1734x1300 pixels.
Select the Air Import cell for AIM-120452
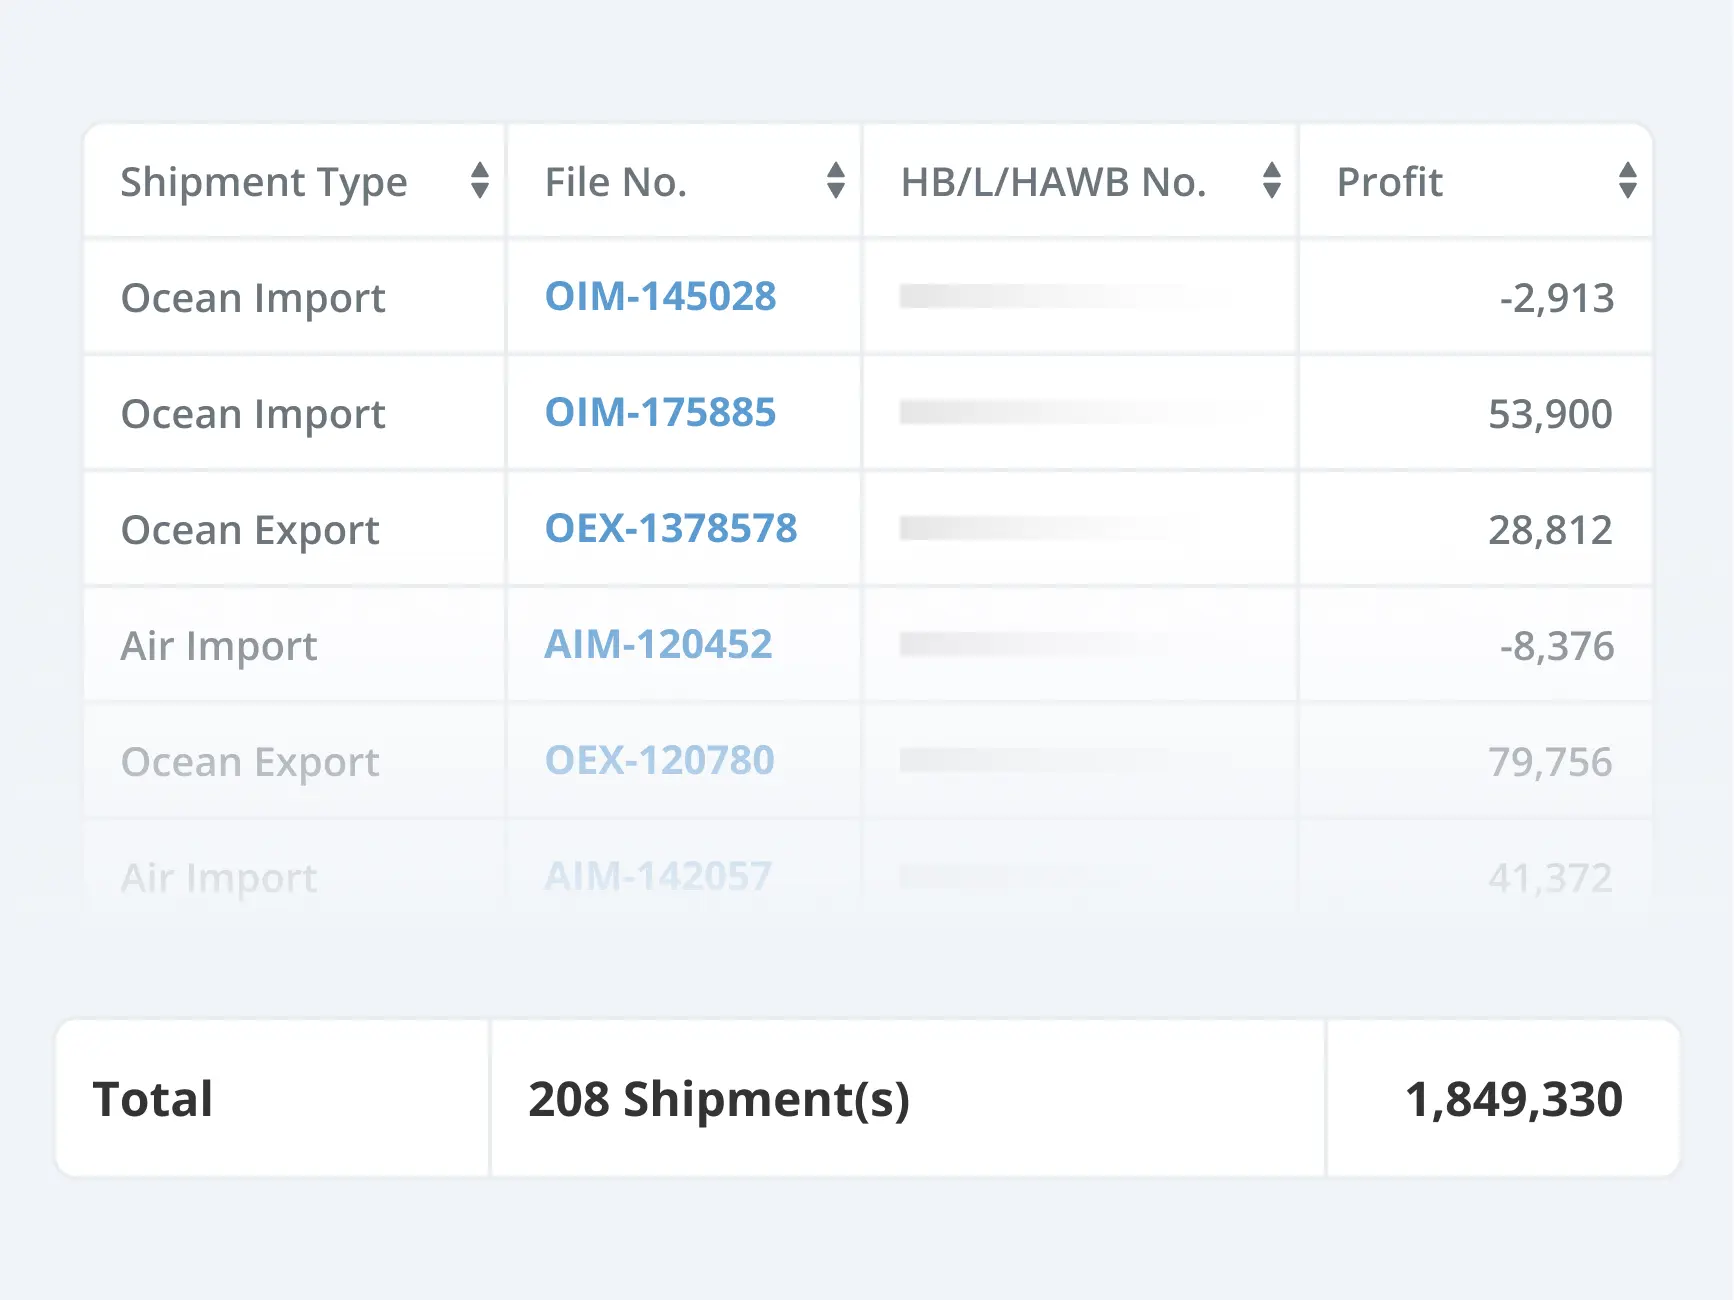pyautogui.click(x=219, y=646)
